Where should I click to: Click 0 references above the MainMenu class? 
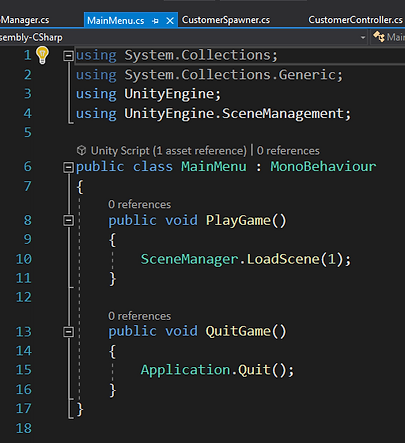pyautogui.click(x=288, y=151)
